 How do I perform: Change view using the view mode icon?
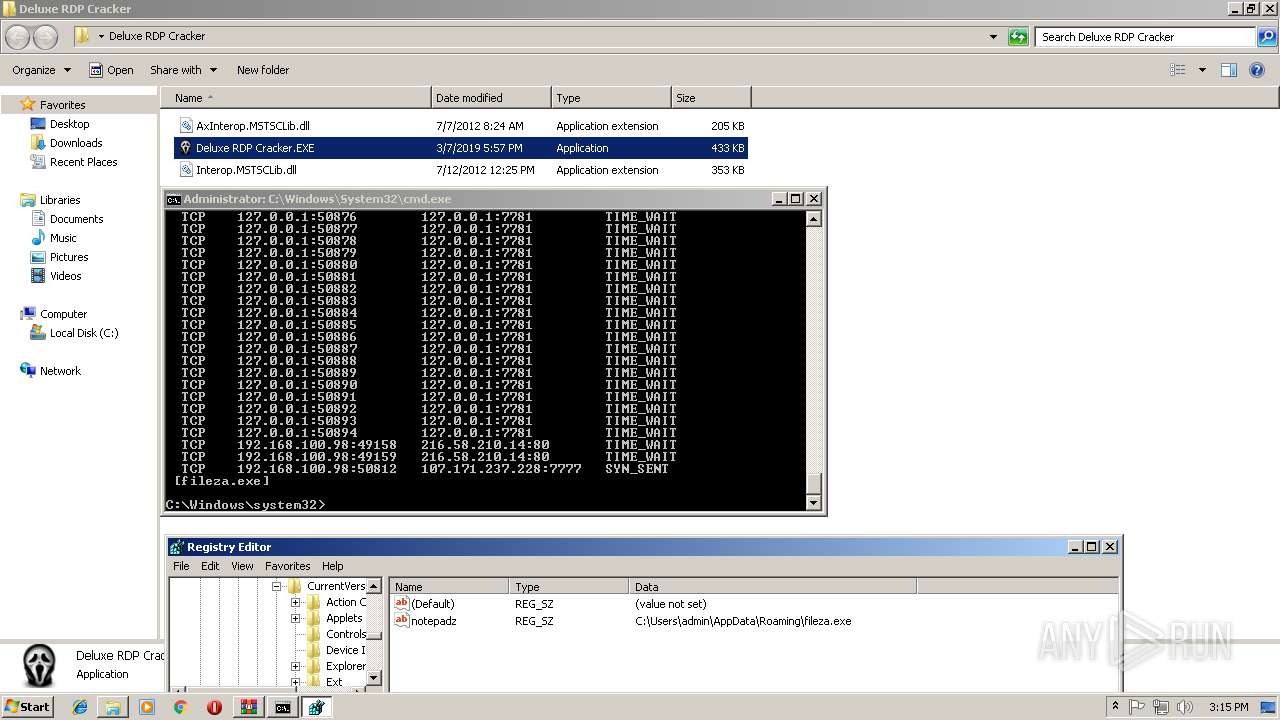(x=1178, y=70)
